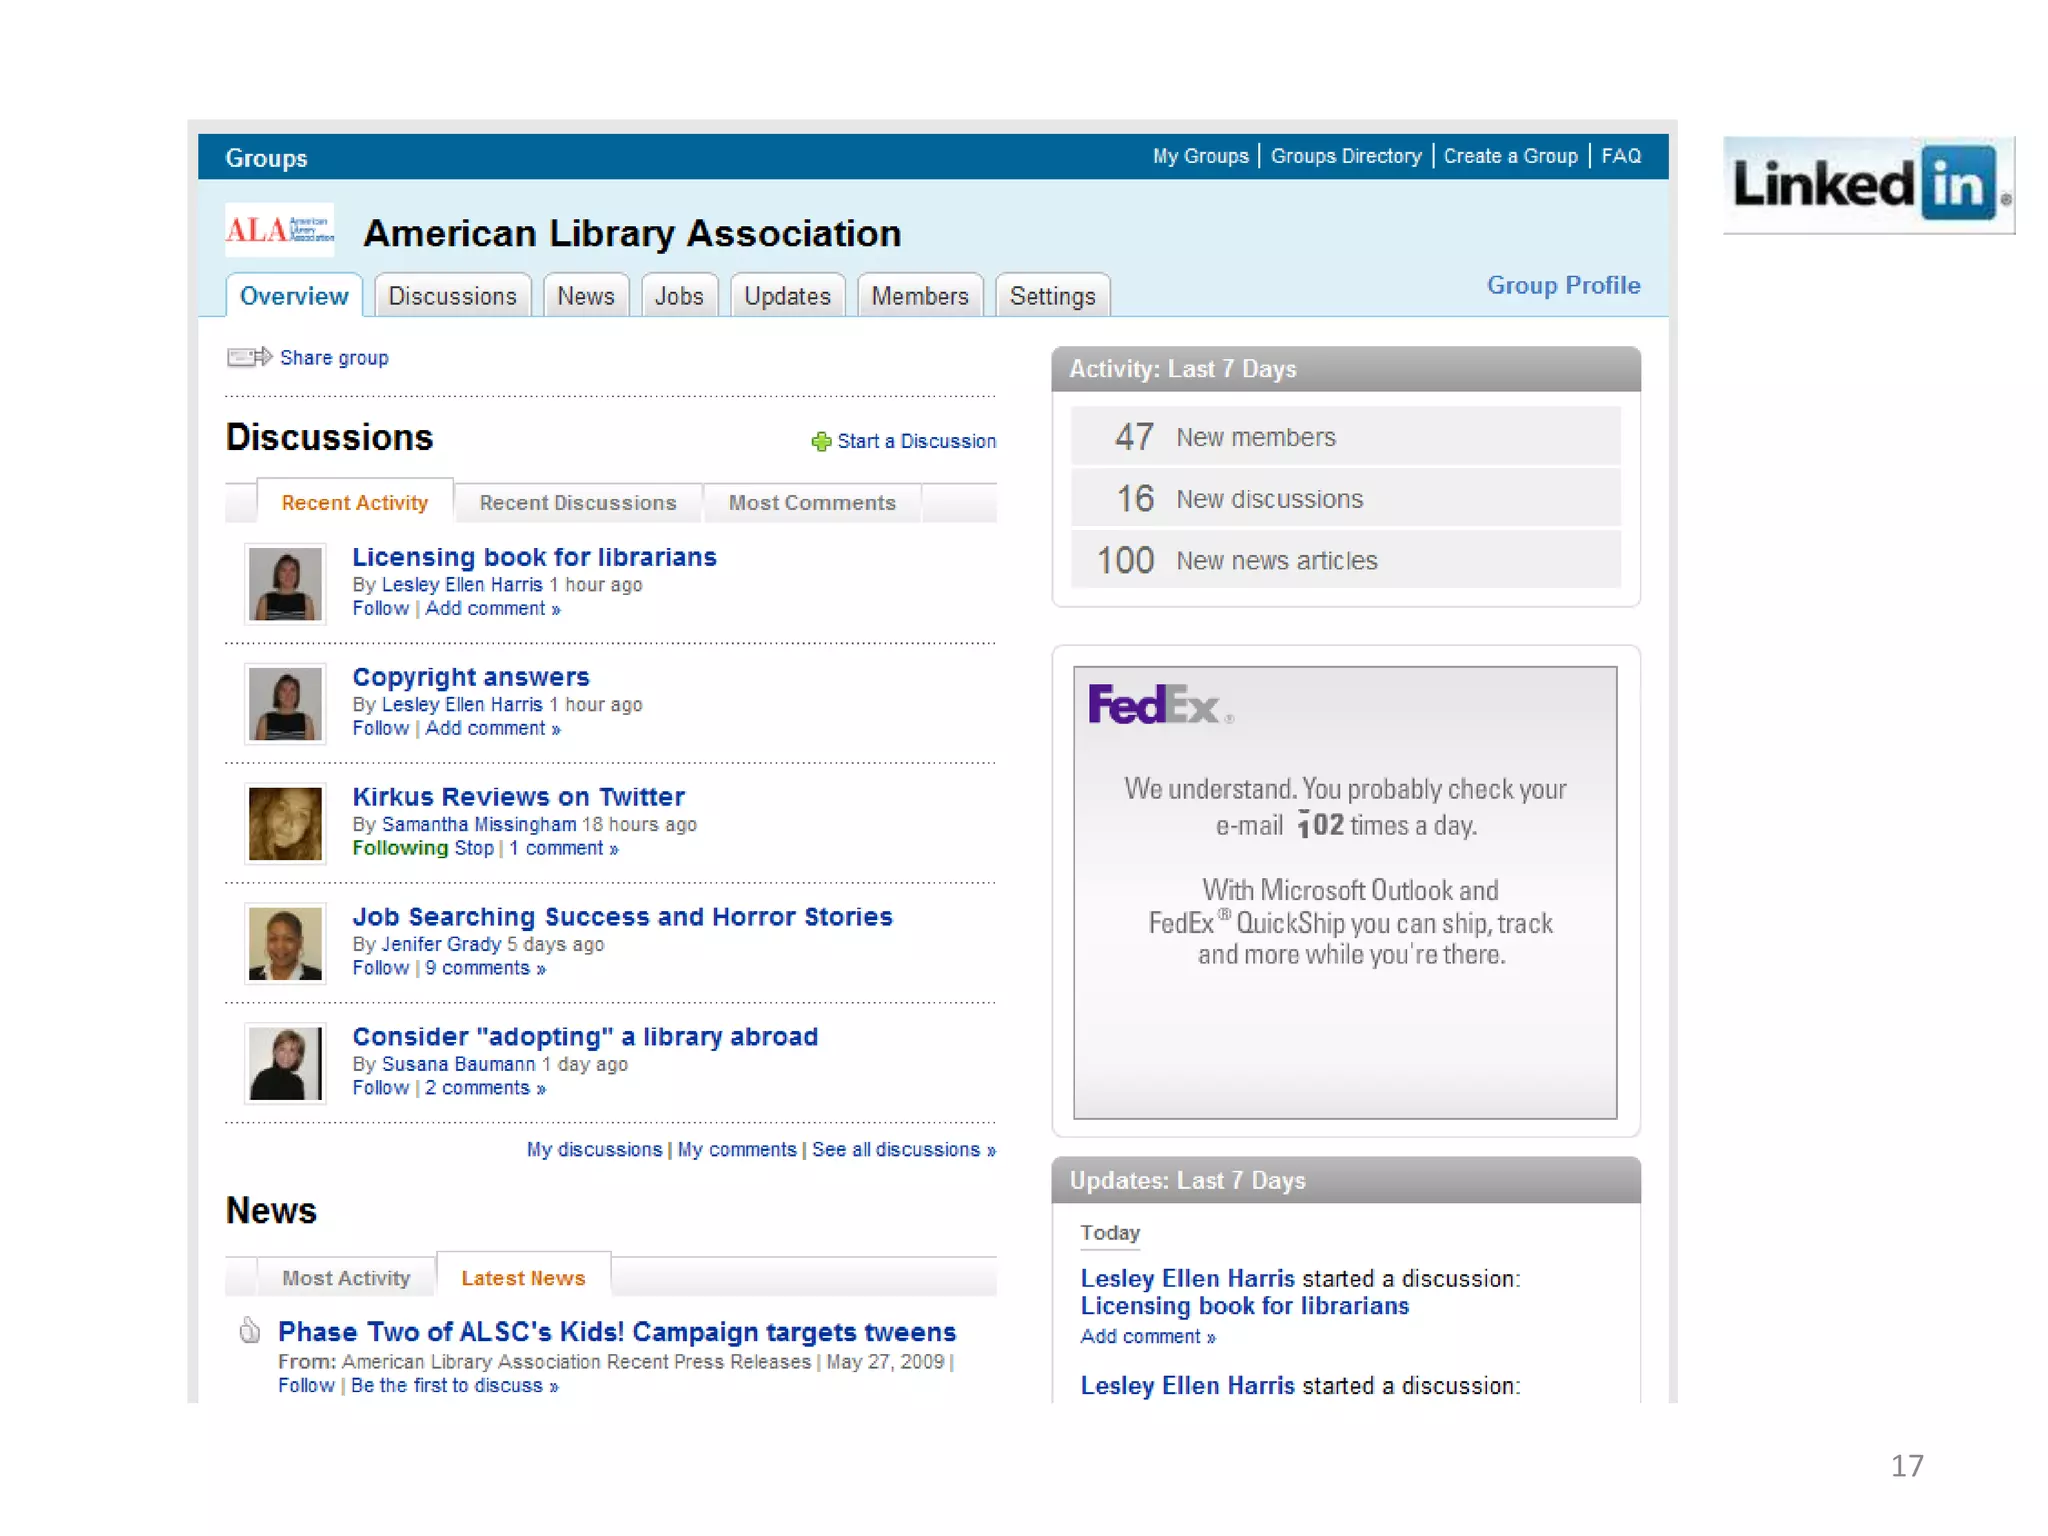Open Samantha Missingham's profile photo
This screenshot has width=2048, height=1536.
[x=285, y=824]
